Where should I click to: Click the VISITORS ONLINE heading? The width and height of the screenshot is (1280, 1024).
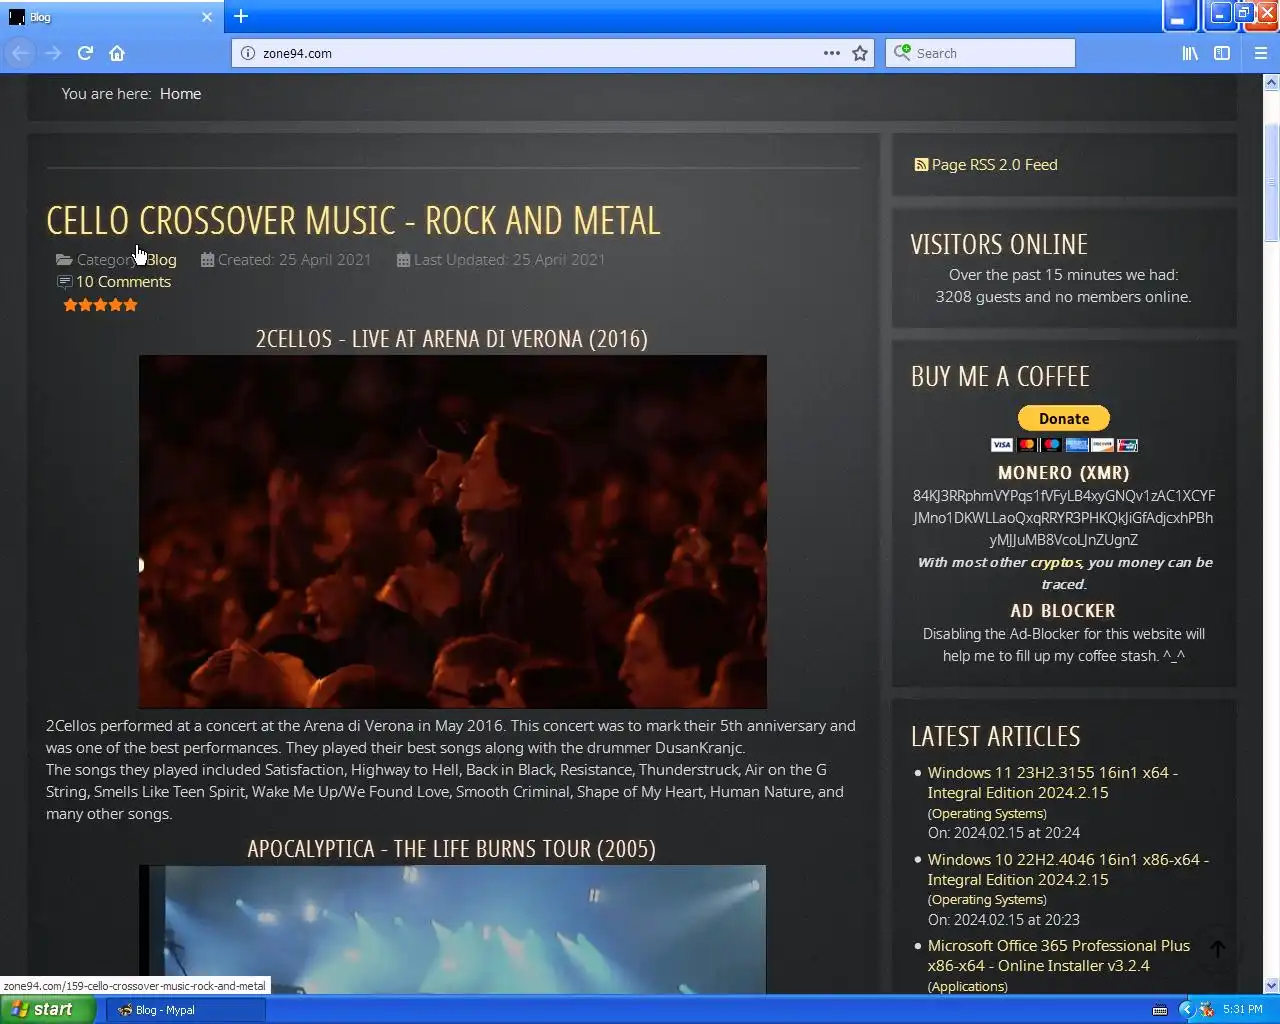(999, 245)
